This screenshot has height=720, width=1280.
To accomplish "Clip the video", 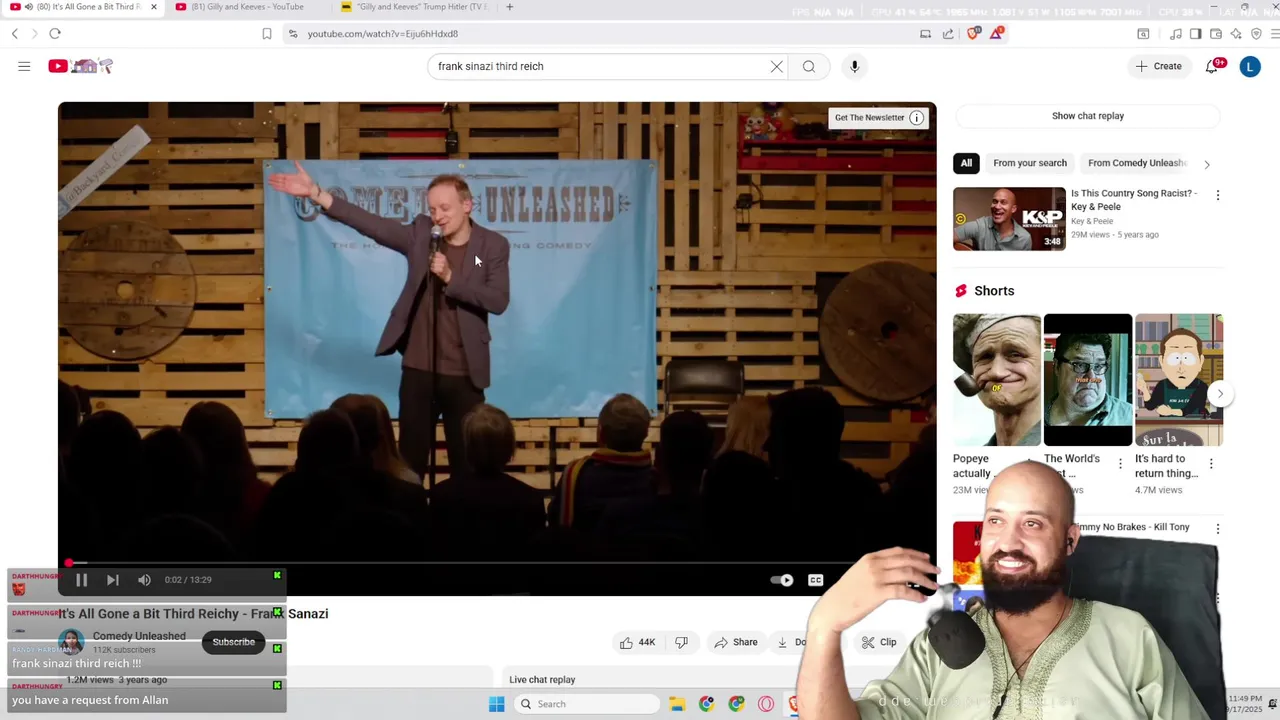I will (x=879, y=642).
